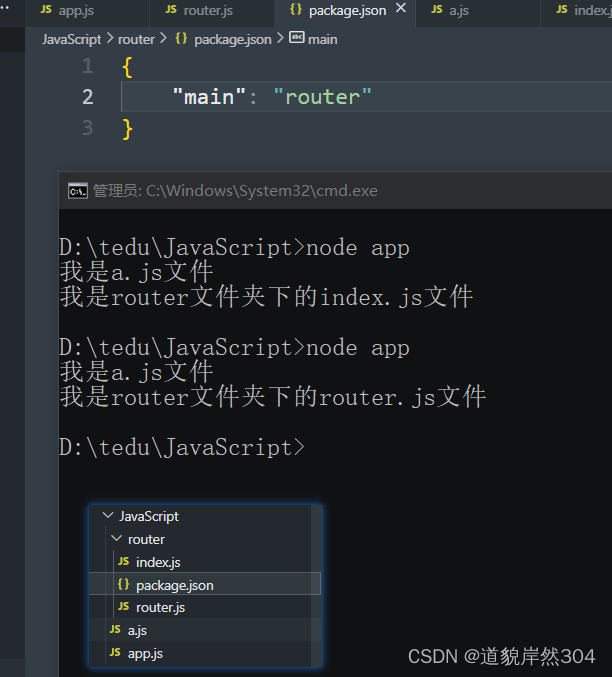The width and height of the screenshot is (612, 677).
Task: Click the "router" string value in editor
Action: pyautogui.click(x=323, y=97)
